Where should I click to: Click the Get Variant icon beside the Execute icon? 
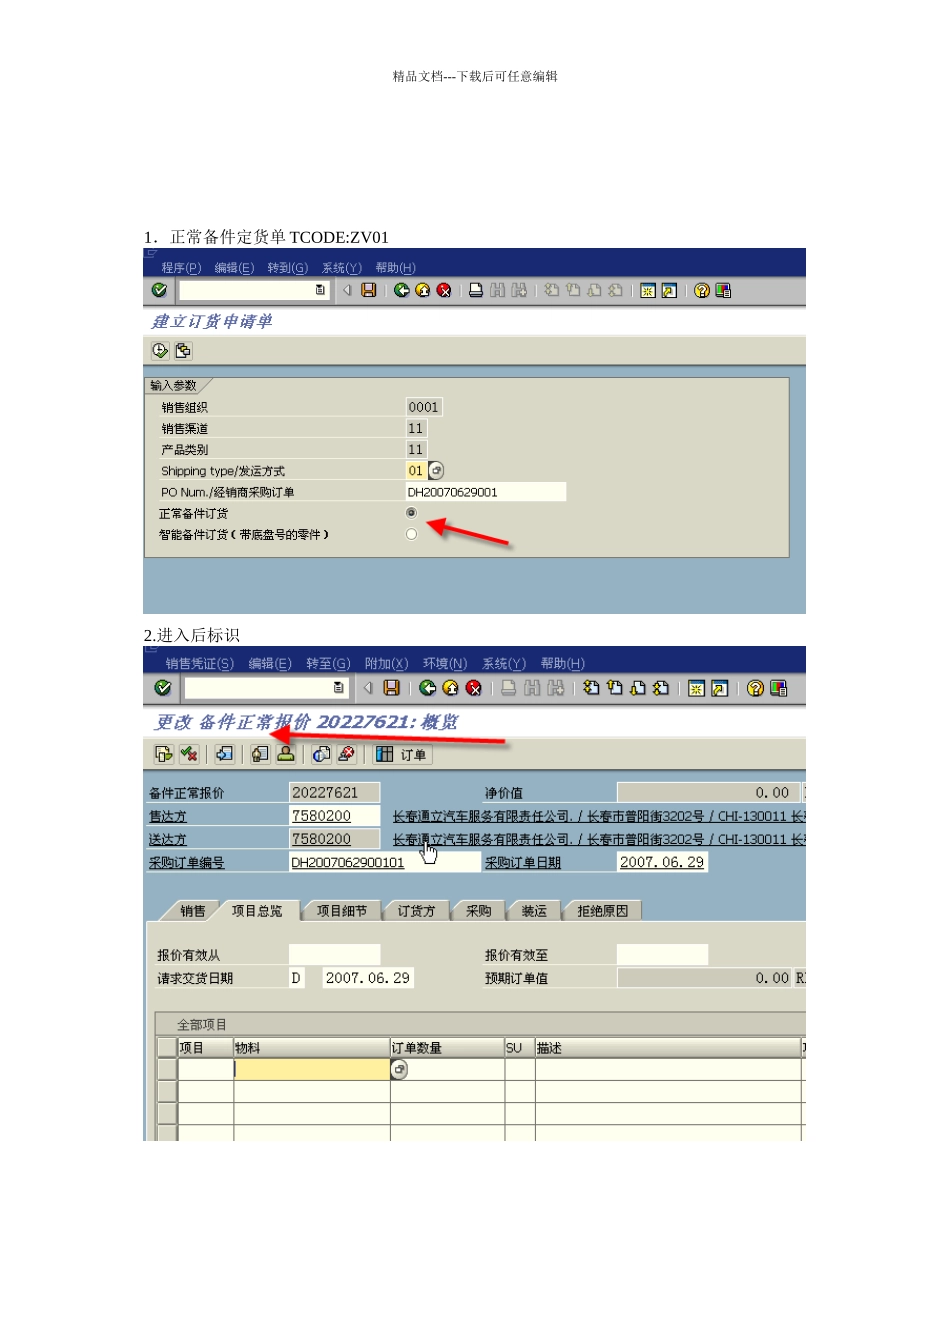[183, 351]
